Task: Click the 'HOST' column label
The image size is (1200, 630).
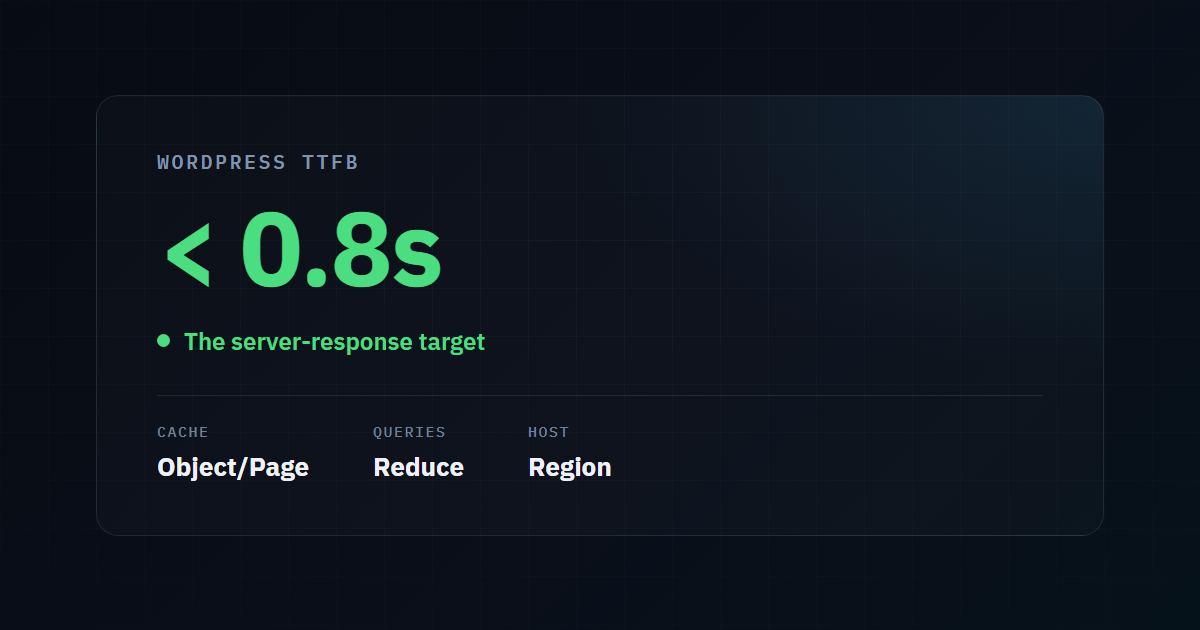Action: pos(548,432)
